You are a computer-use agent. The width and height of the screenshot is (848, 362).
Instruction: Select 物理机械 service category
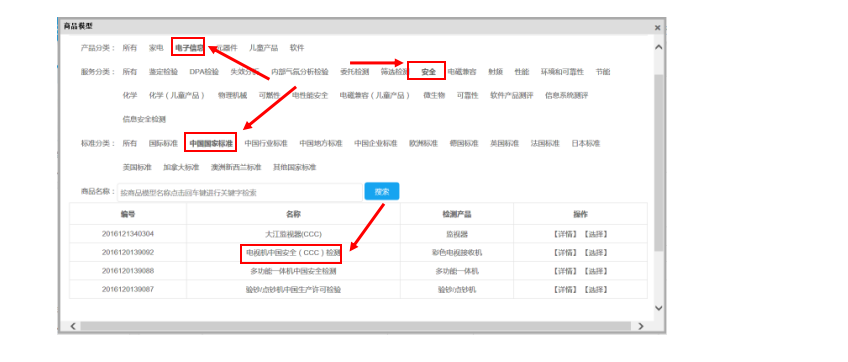point(232,95)
